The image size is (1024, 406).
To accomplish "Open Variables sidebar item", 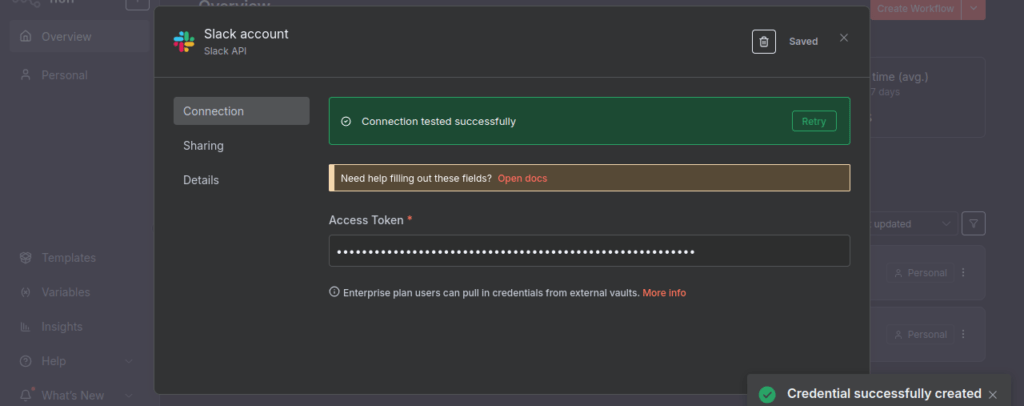I will [65, 292].
